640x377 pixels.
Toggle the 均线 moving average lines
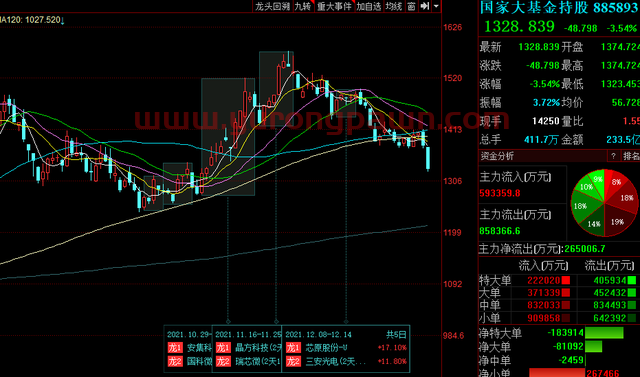click(394, 6)
